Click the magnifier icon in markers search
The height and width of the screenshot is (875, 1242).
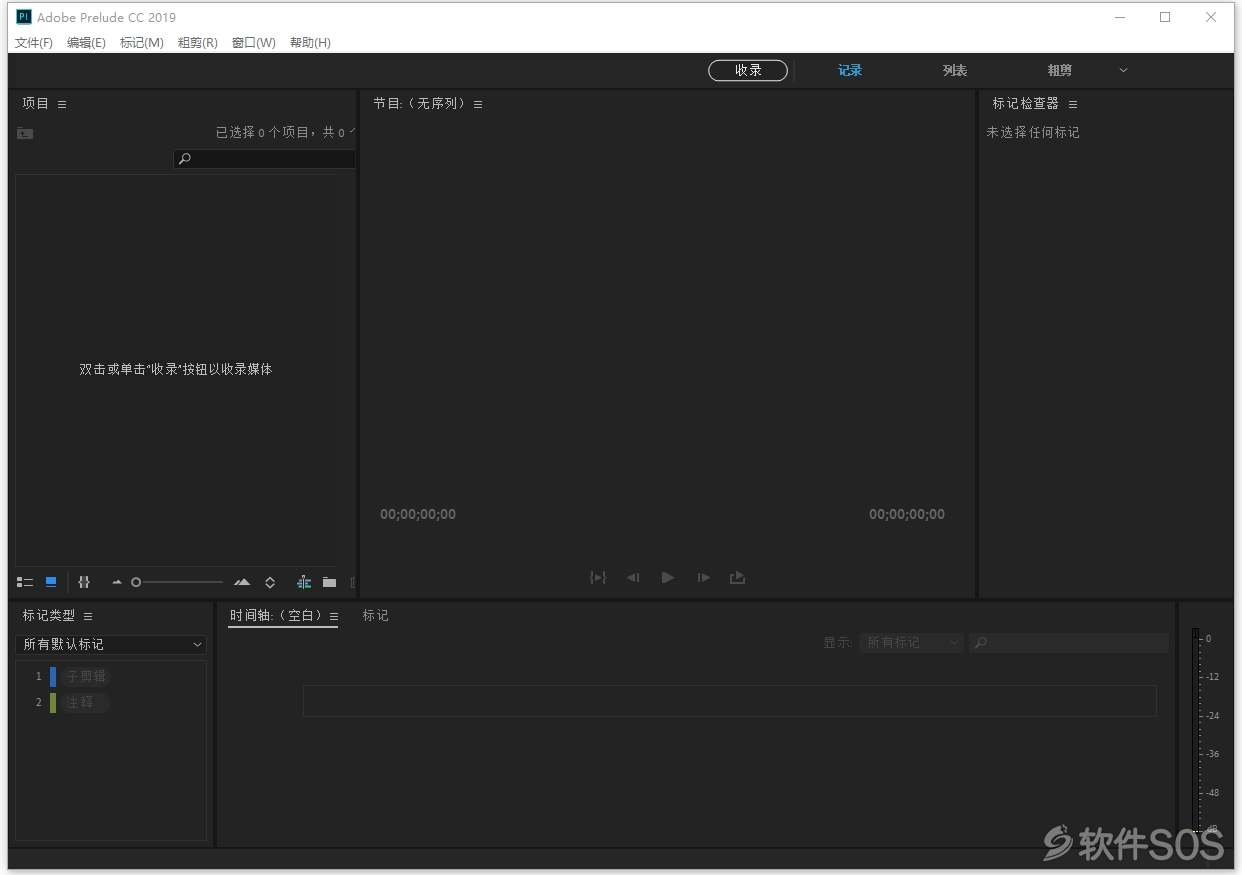981,643
